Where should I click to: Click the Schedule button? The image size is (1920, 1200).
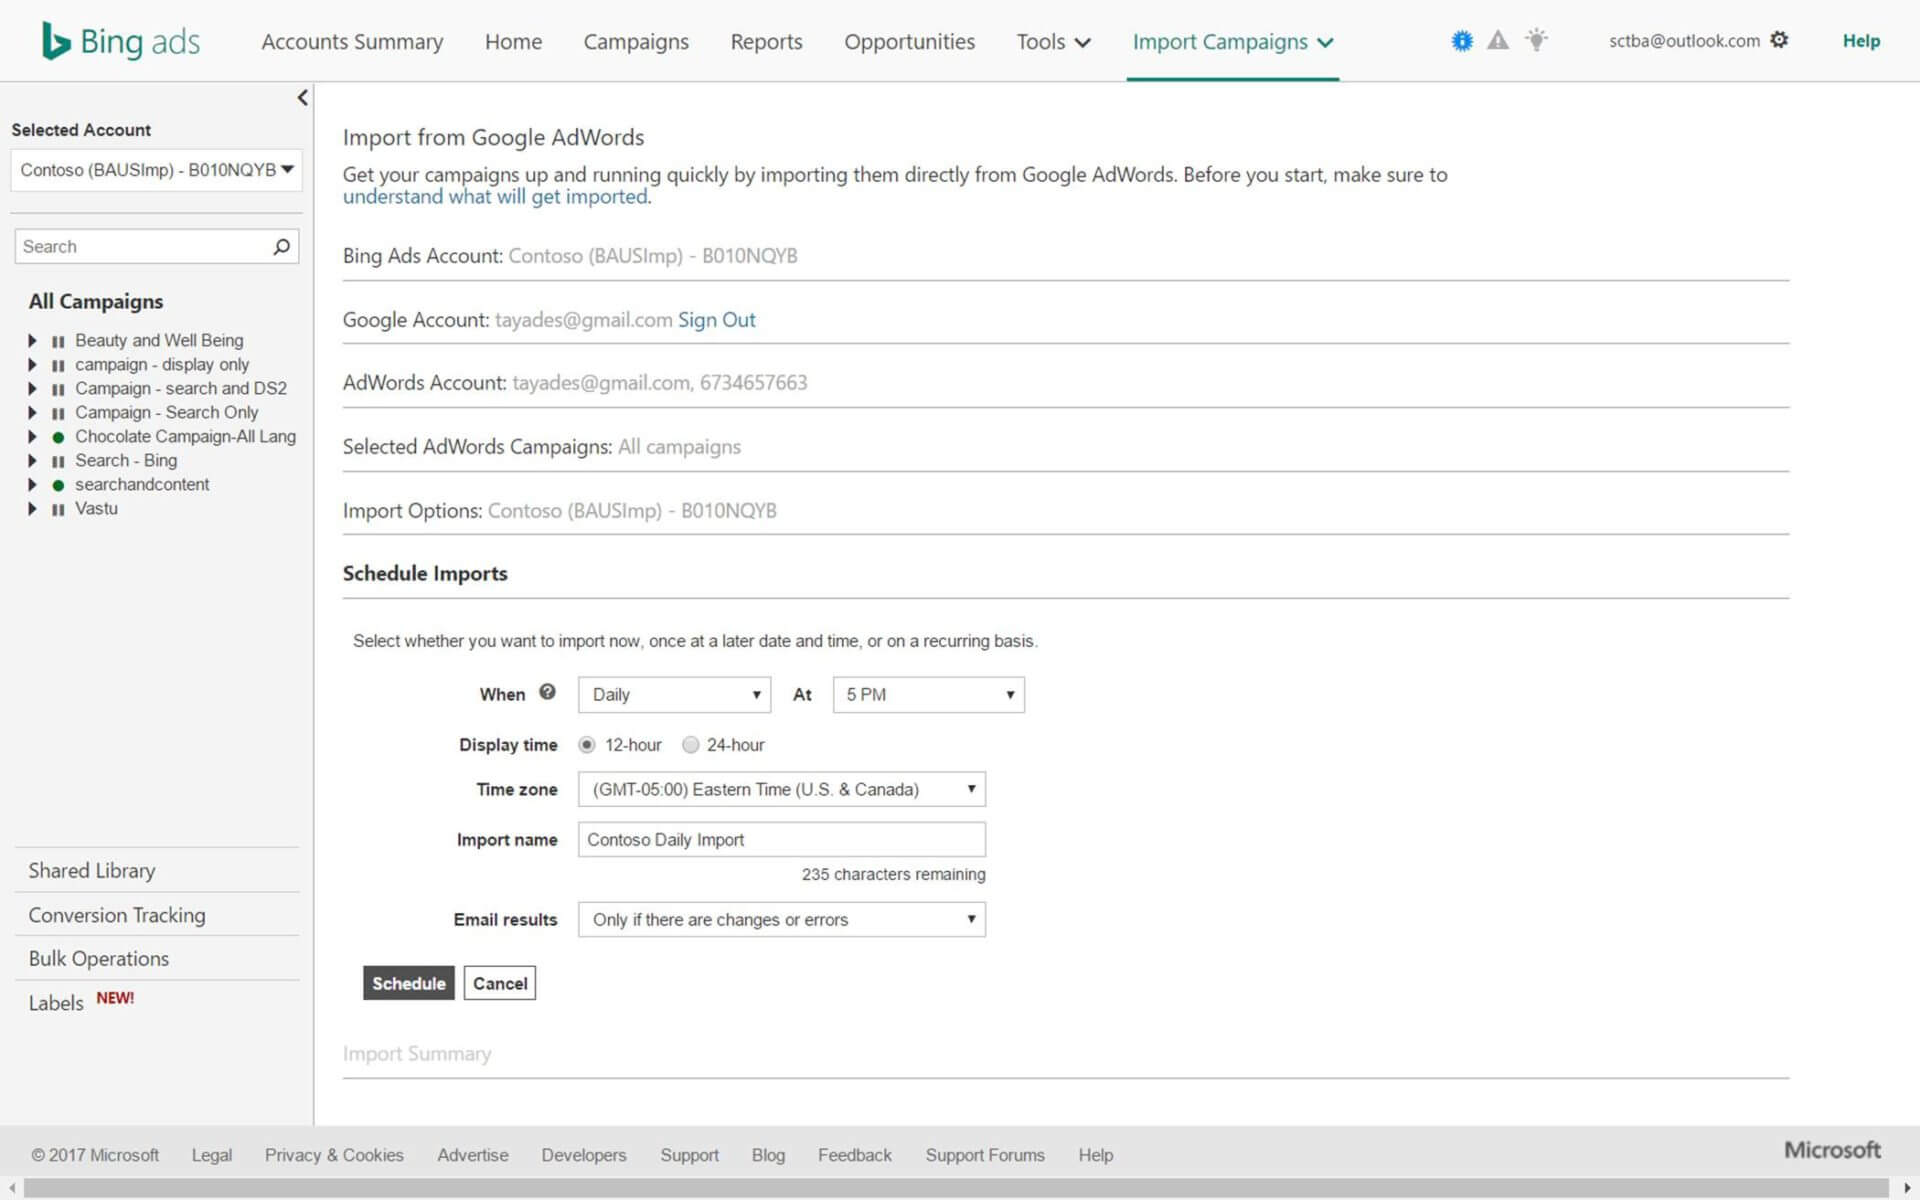pyautogui.click(x=408, y=983)
